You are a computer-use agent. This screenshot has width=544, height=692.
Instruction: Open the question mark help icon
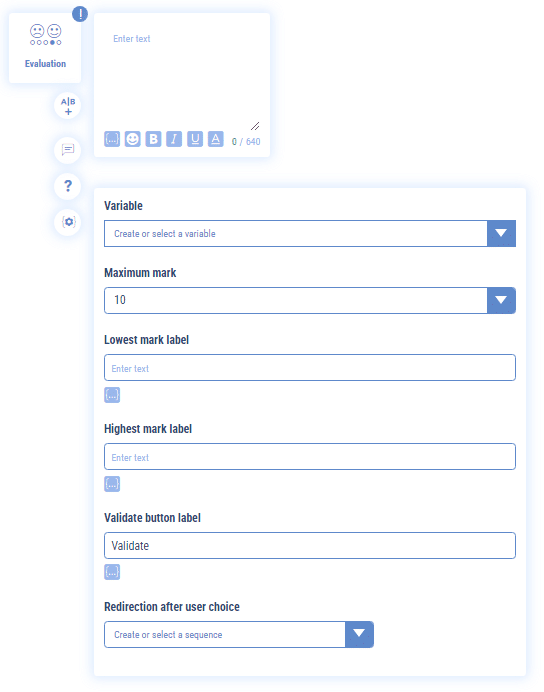pos(68,186)
